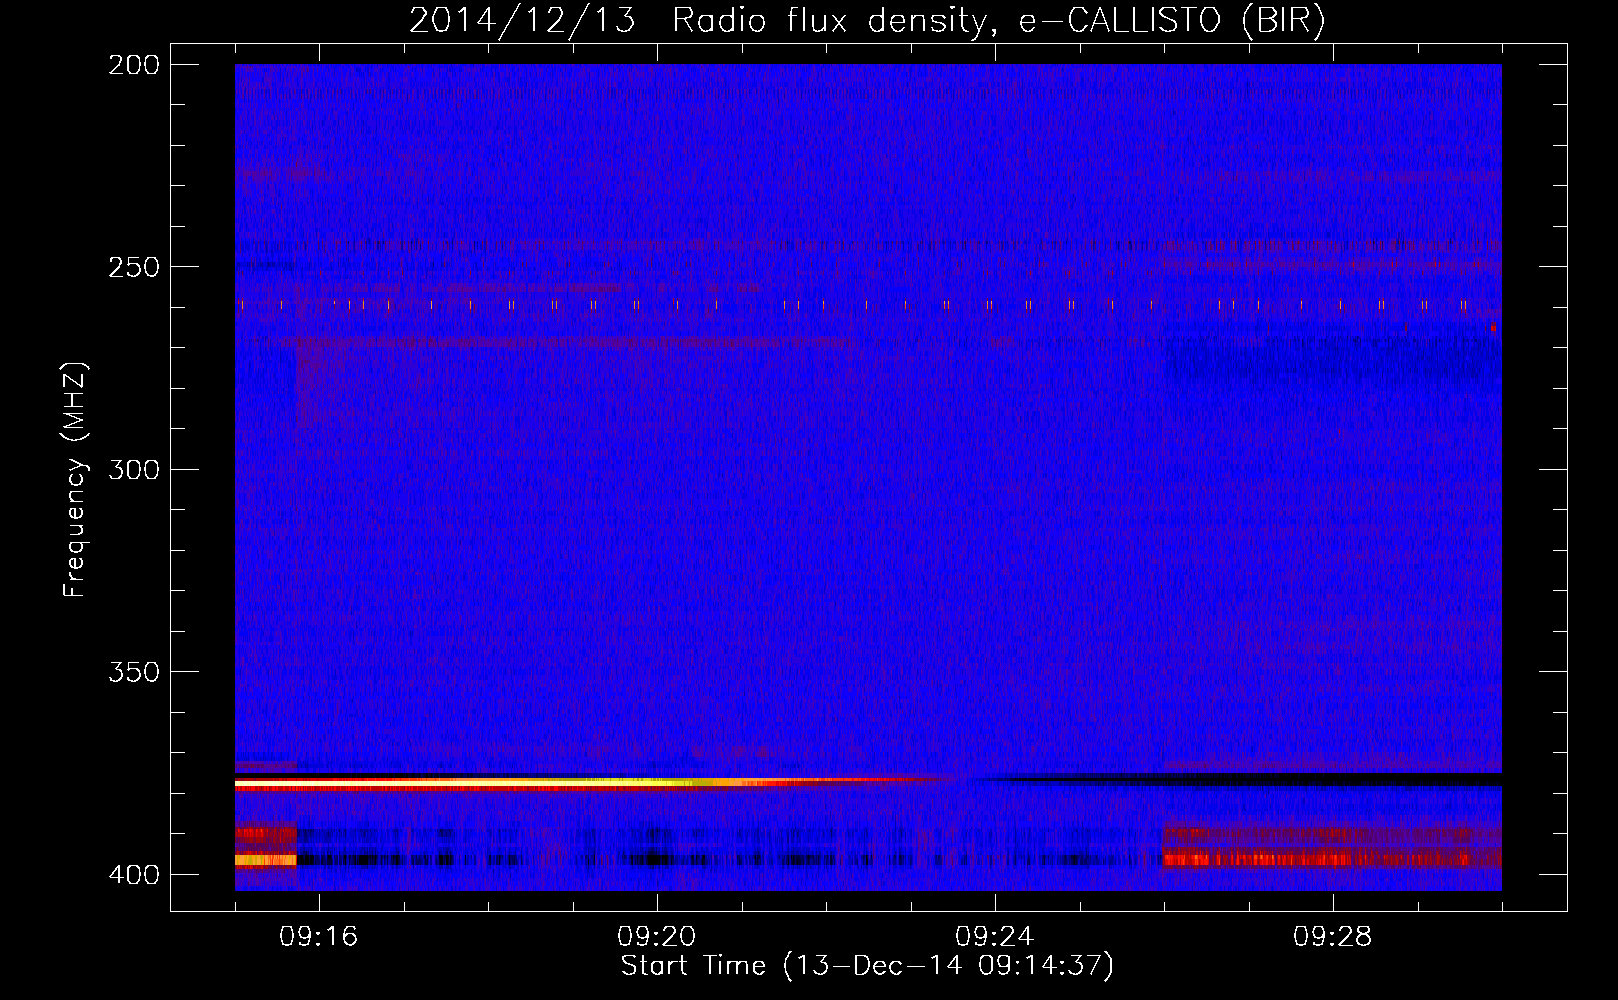The width and height of the screenshot is (1618, 1000).
Task: Click the 09:24 time tick label
Action: click(995, 937)
